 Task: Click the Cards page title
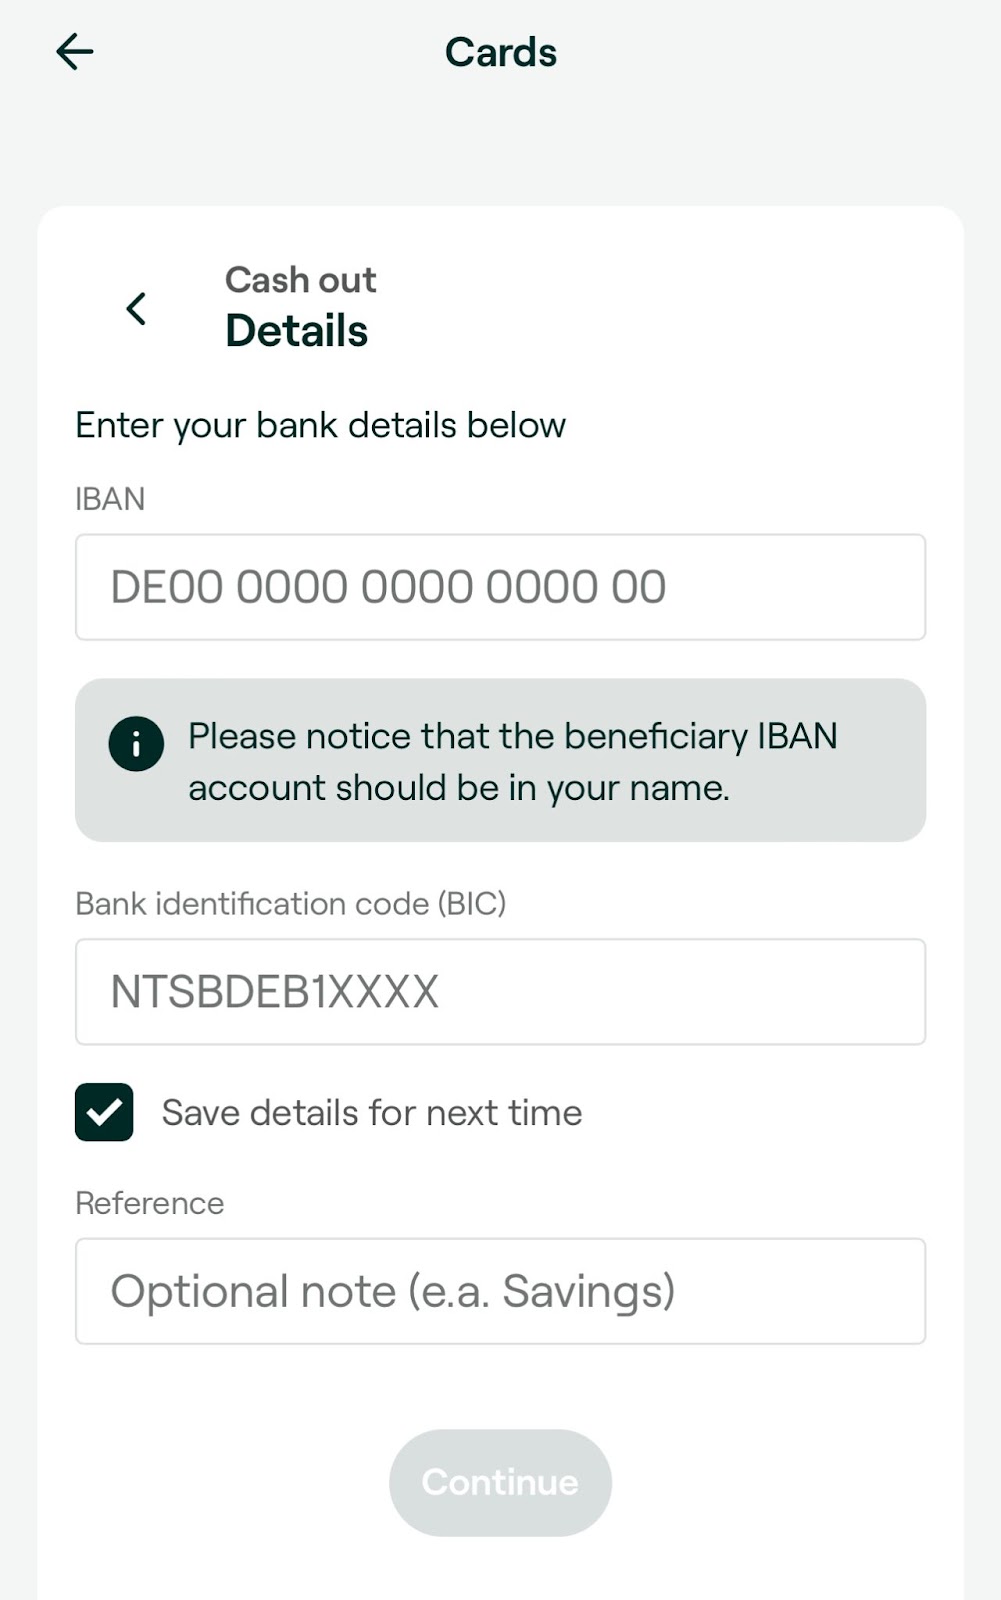click(500, 52)
